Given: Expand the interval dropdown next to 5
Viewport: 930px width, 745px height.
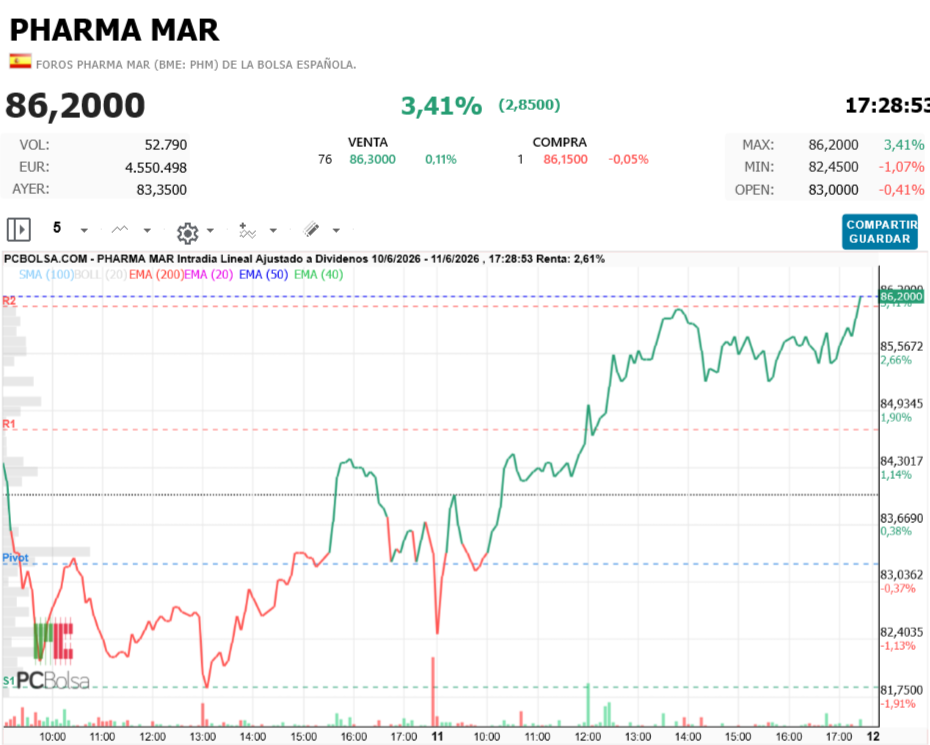Looking at the screenshot, I should (x=84, y=231).
